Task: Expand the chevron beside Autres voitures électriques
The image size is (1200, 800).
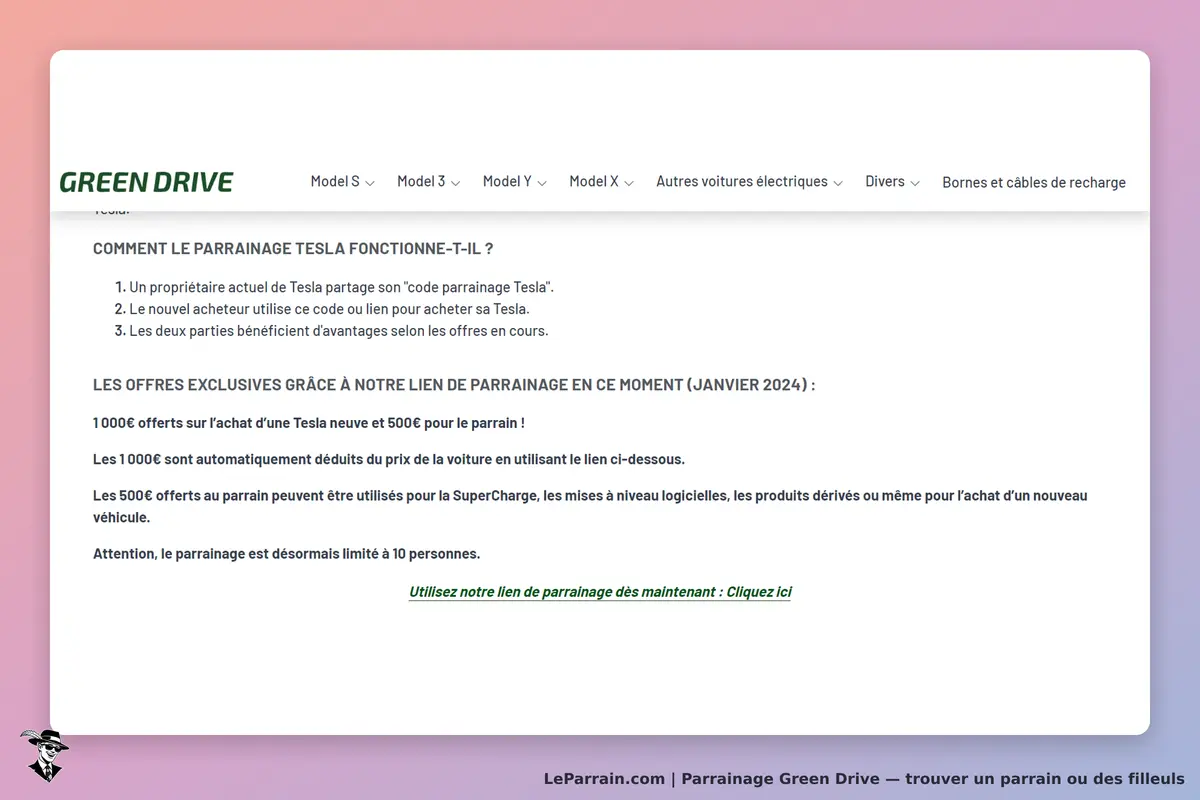Action: (838, 183)
